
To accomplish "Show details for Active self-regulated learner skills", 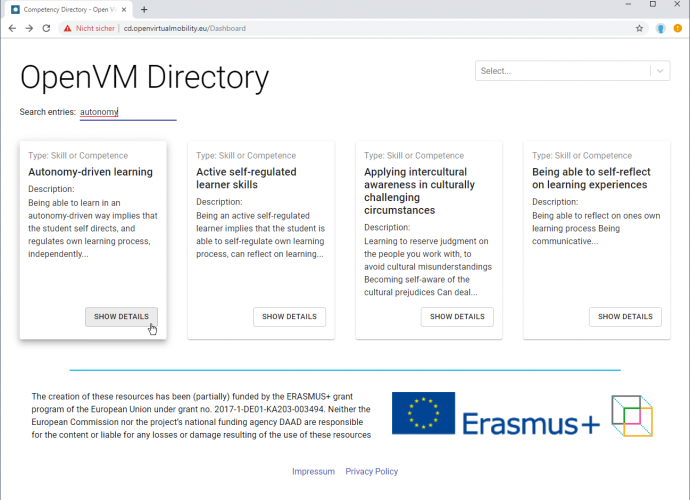I will point(289,316).
